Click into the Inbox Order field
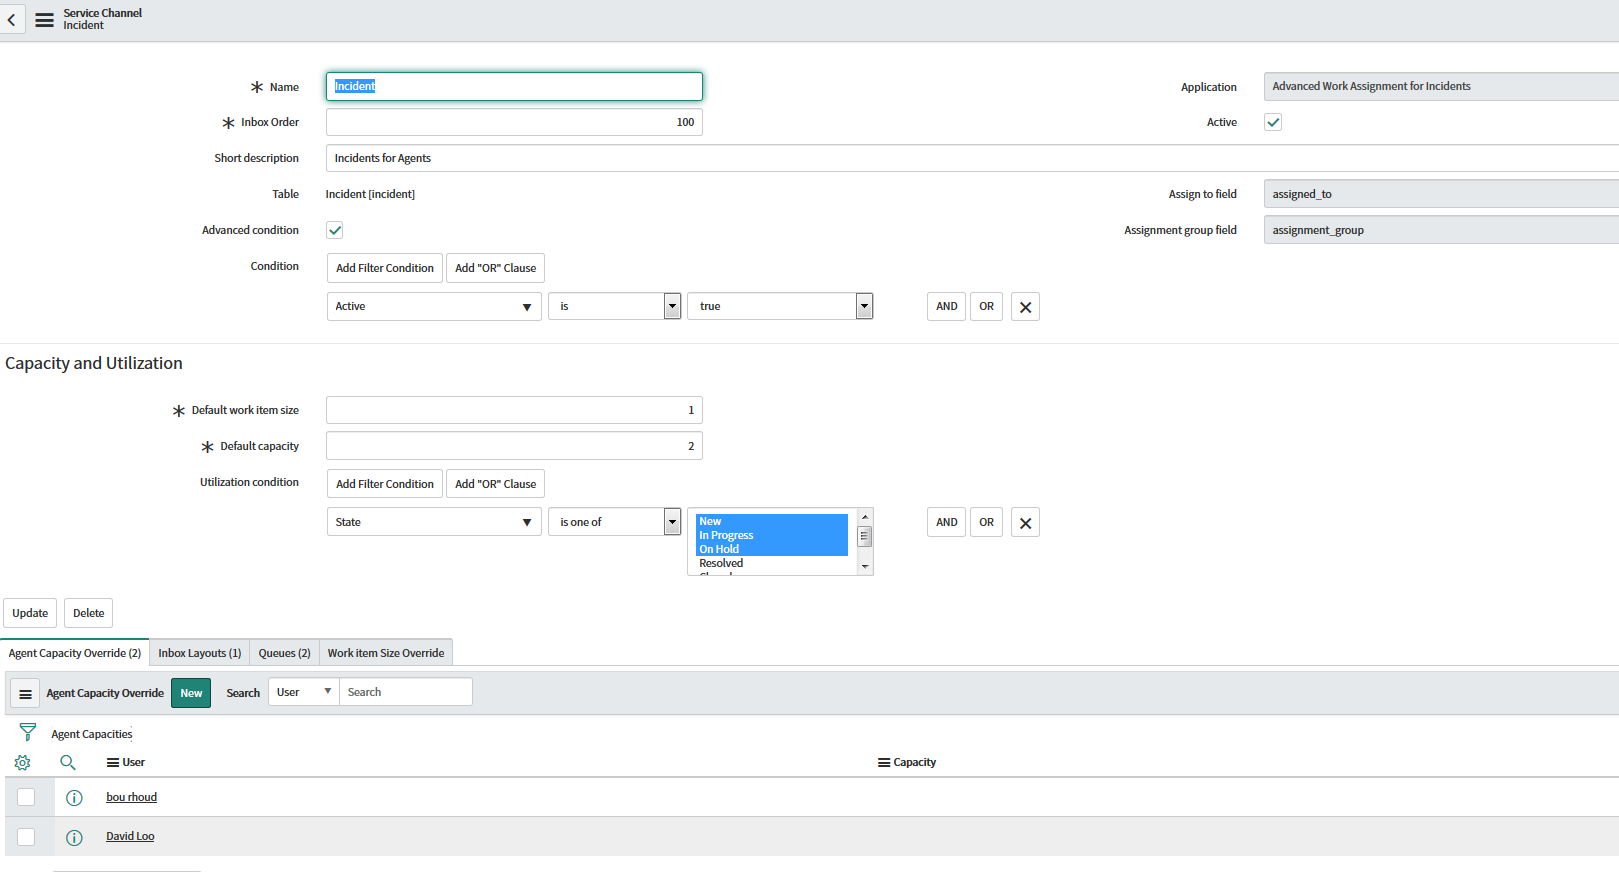1619x872 pixels. (514, 122)
